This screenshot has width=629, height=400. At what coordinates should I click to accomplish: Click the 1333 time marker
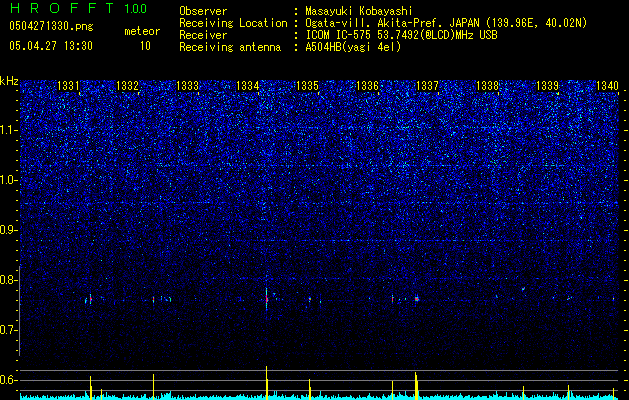187,86
